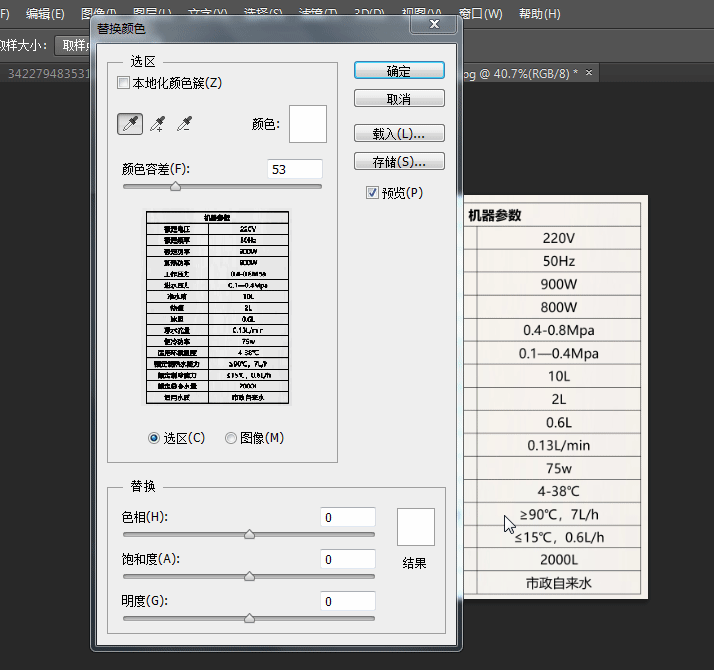Click the 900W cell in the image
This screenshot has height=670, width=714.
tap(558, 284)
